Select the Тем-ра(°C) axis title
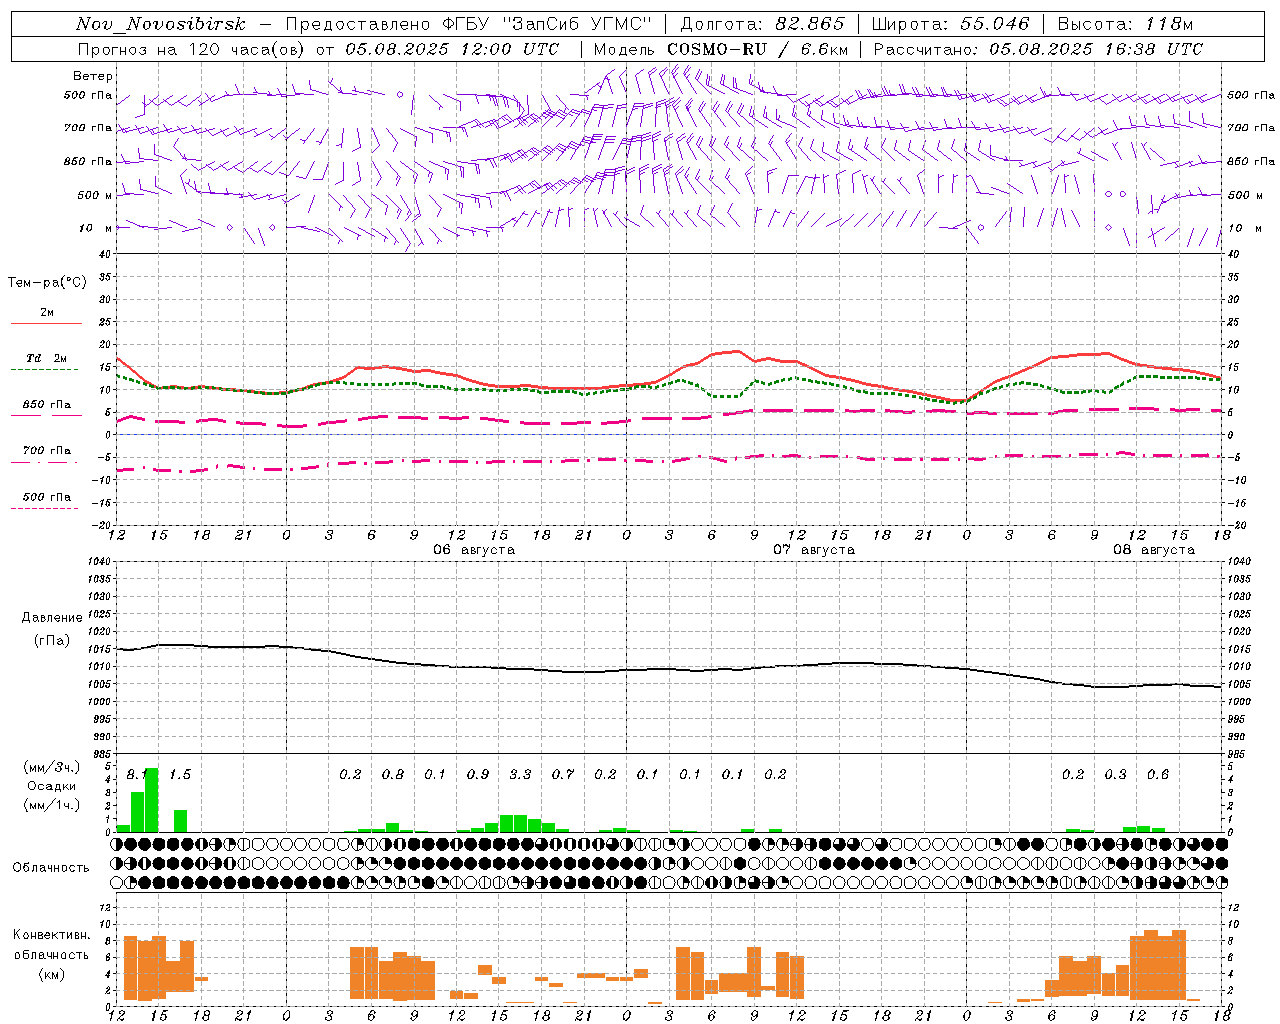The width and height of the screenshot is (1280, 1024). [47, 283]
